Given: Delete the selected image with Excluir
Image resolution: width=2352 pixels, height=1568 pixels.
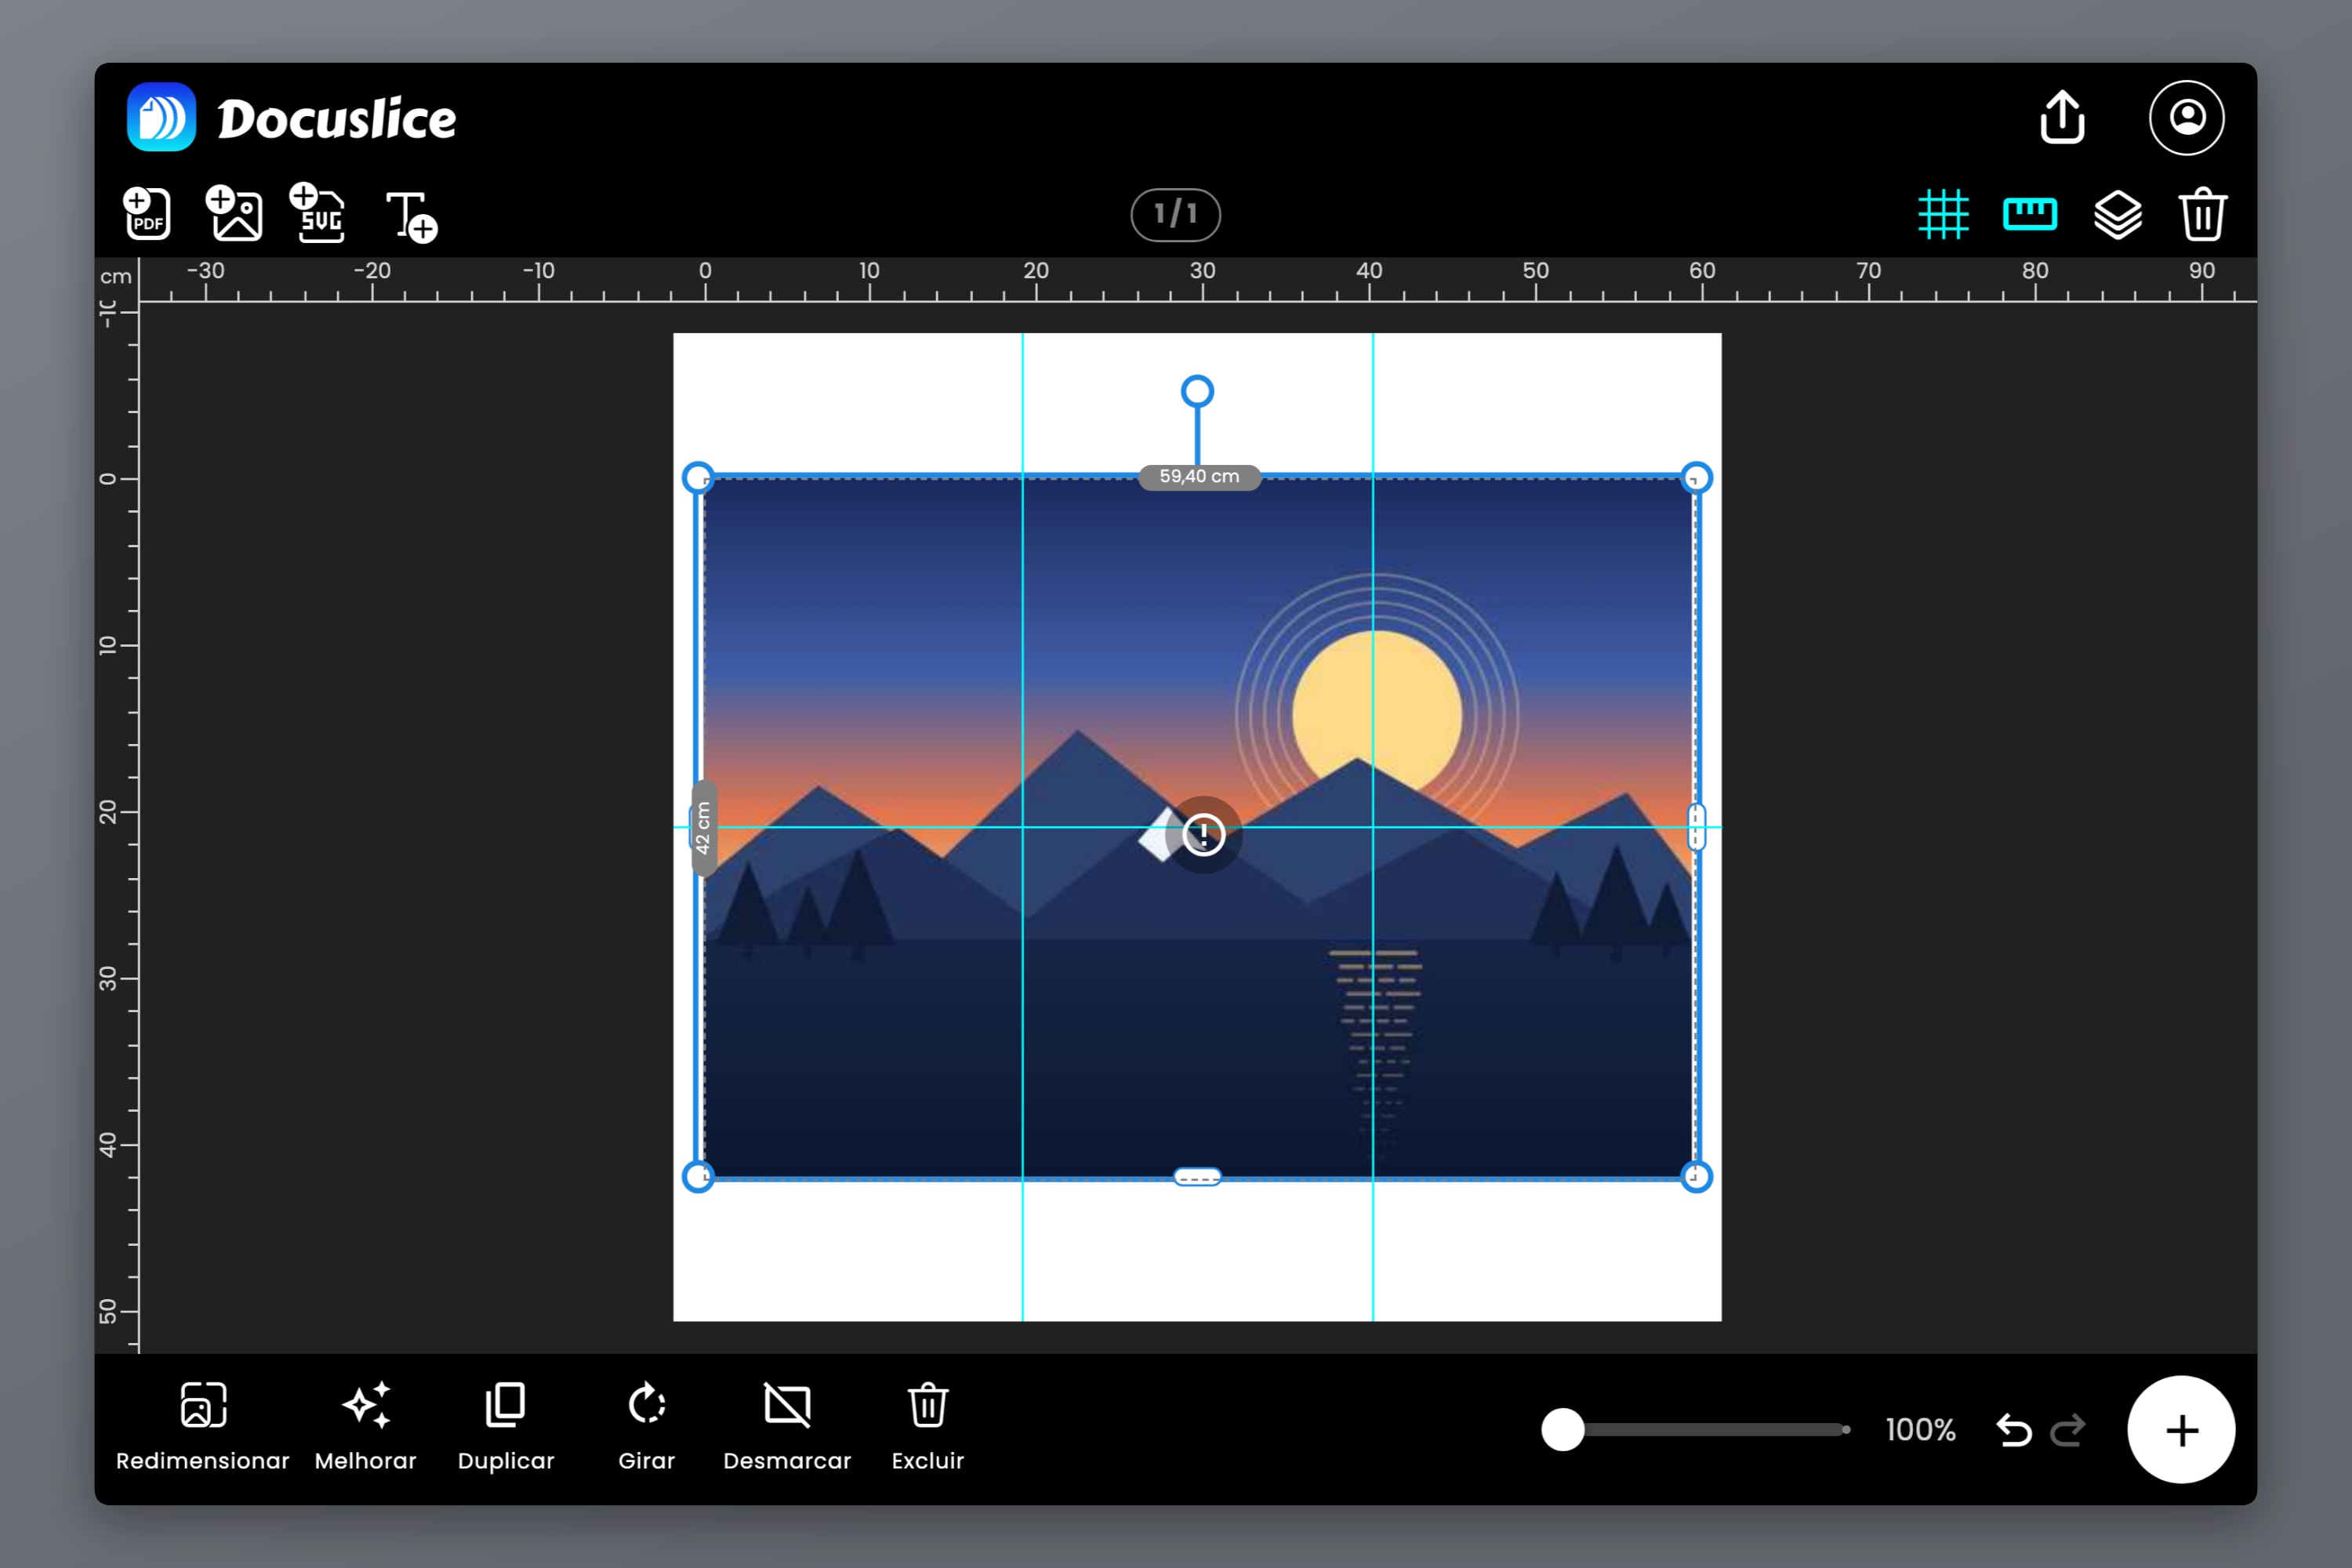Looking at the screenshot, I should click(928, 1427).
